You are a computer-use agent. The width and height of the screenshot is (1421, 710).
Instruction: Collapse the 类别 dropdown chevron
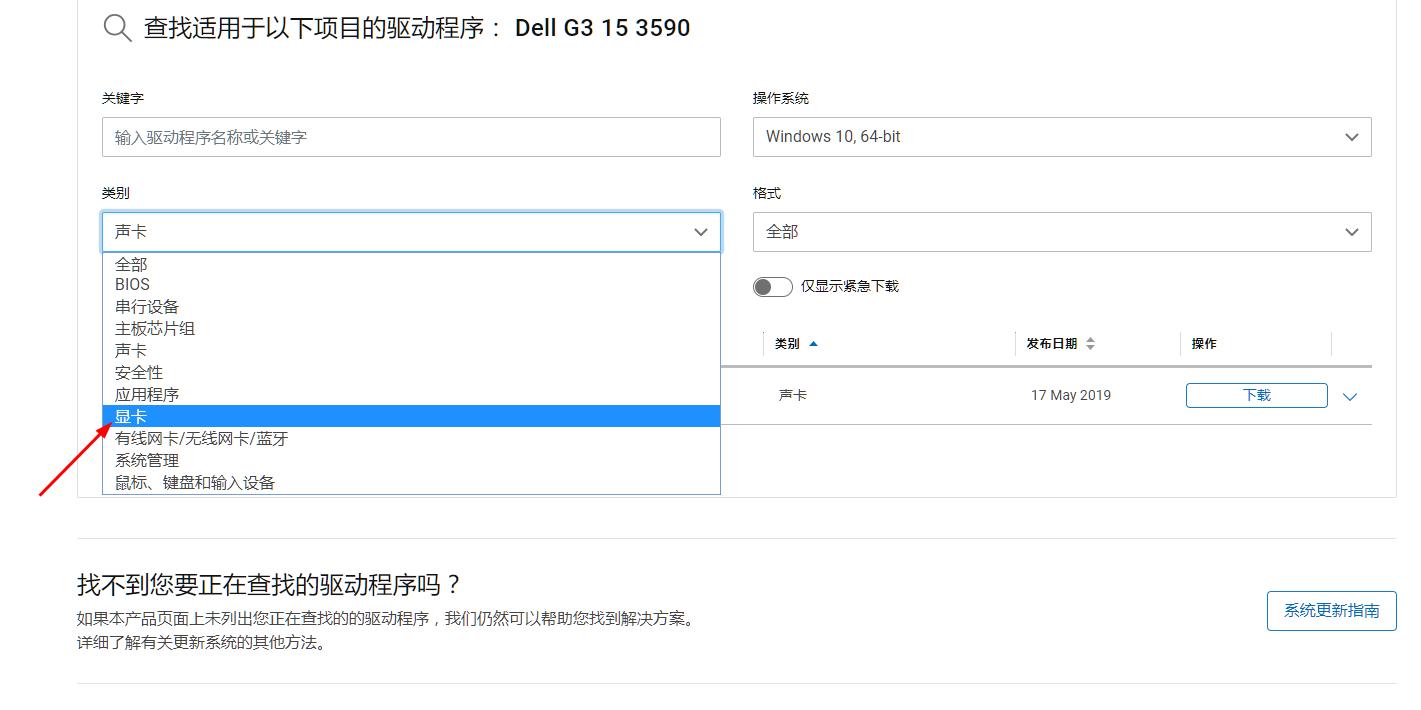[x=700, y=231]
